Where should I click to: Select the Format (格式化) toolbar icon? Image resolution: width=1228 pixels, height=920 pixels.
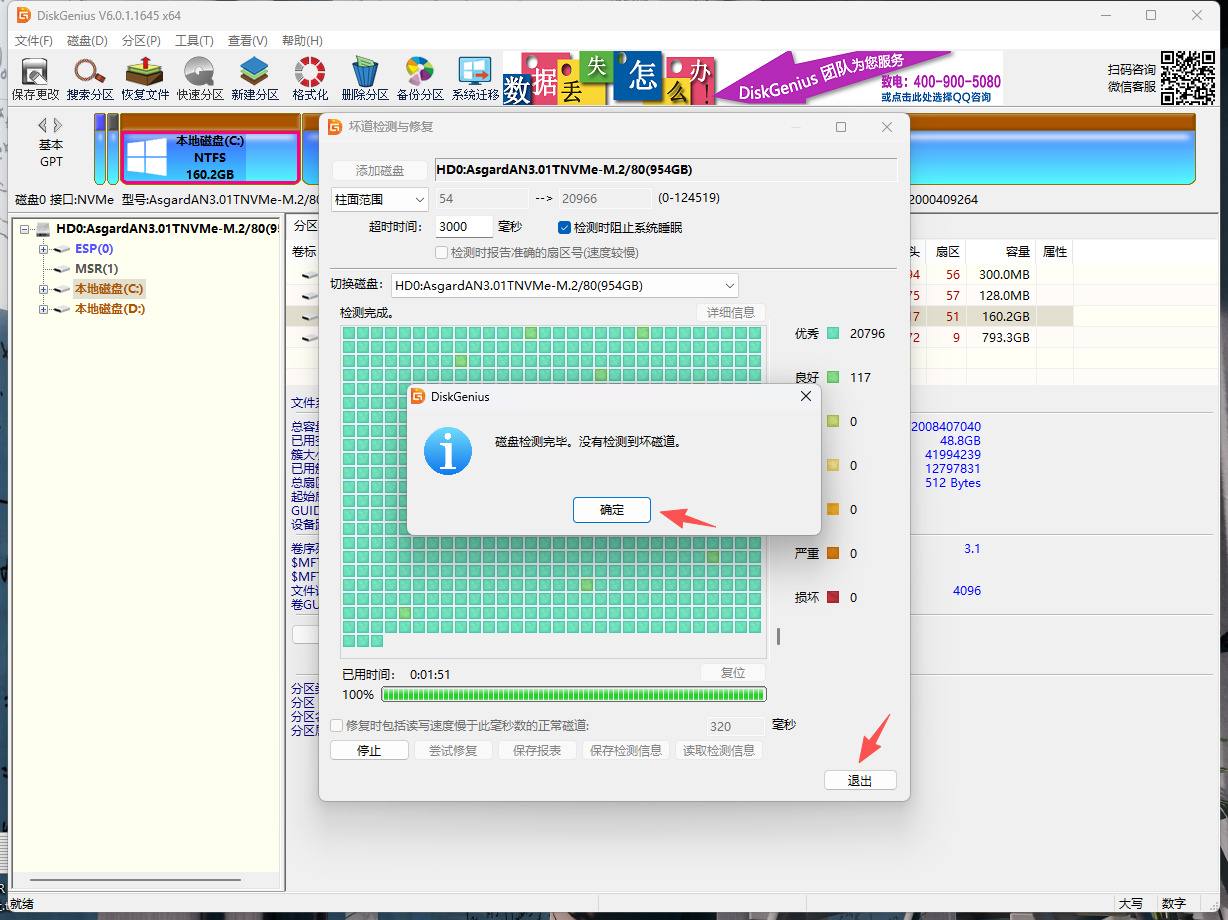pos(310,79)
